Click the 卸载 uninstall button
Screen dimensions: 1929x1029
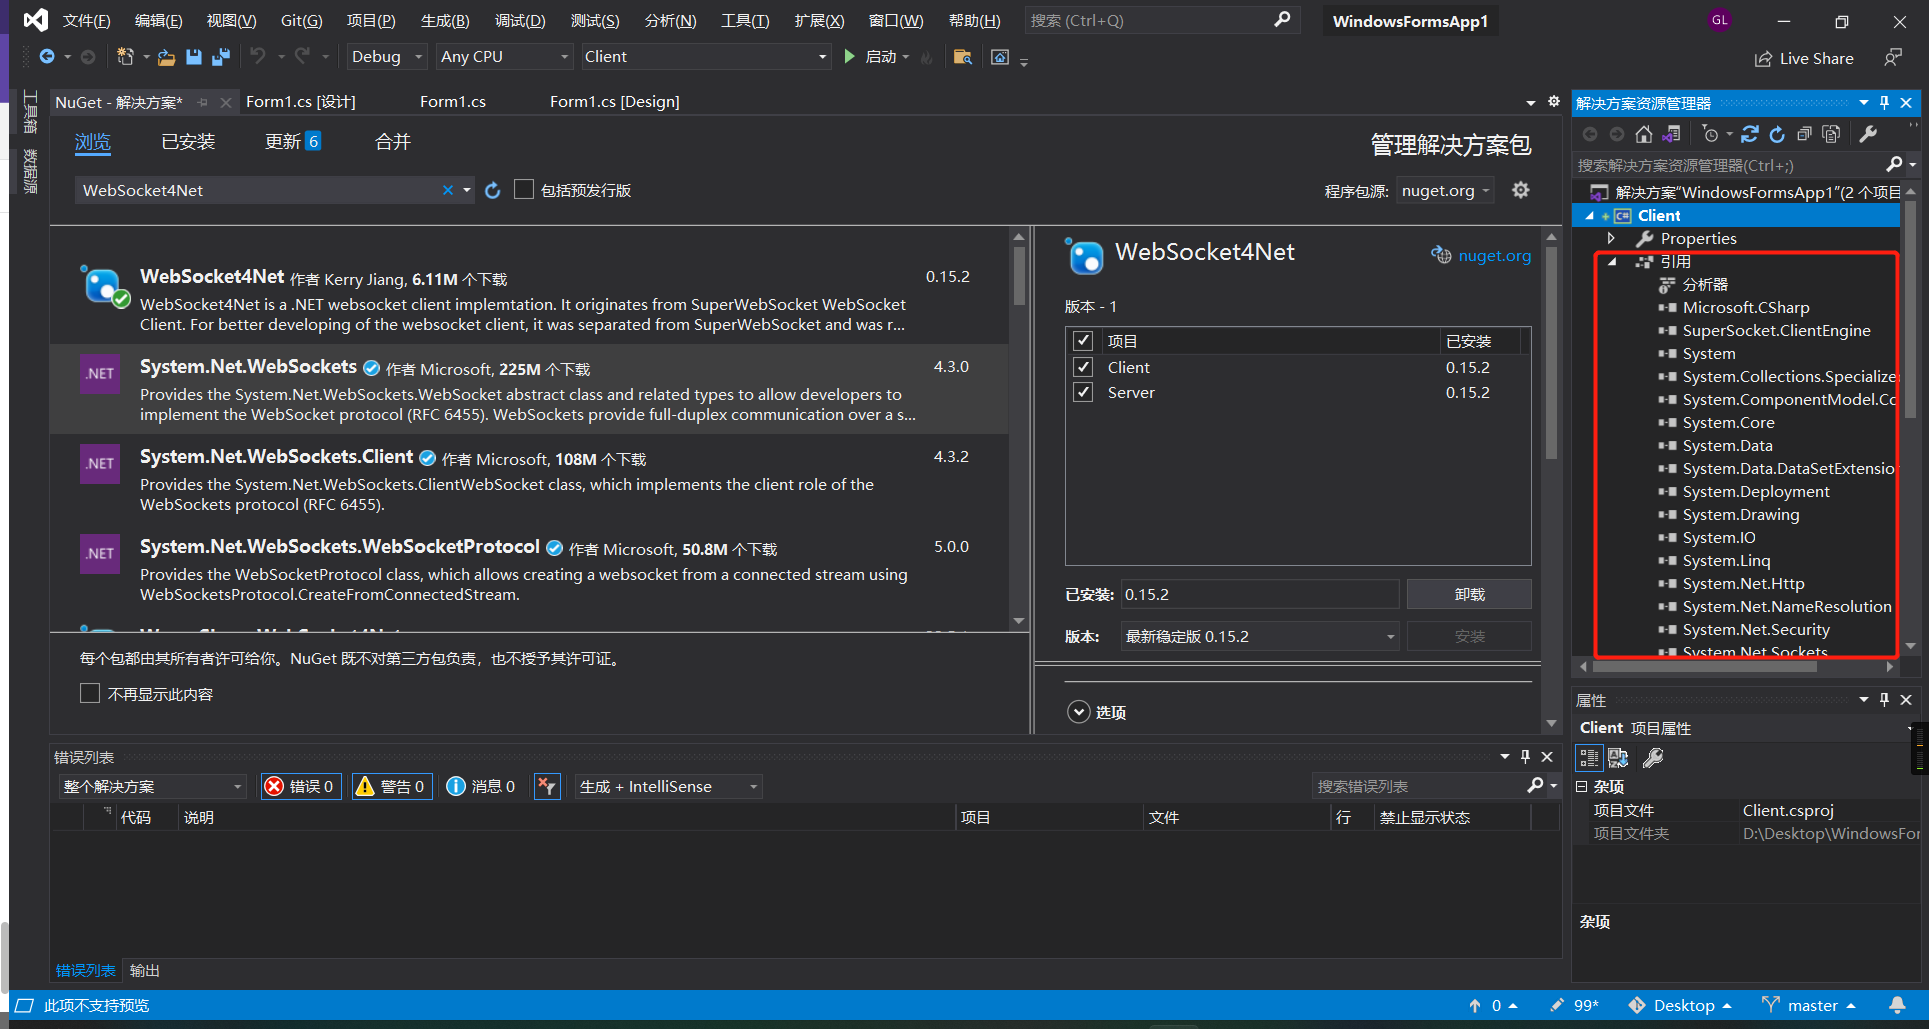1469,594
